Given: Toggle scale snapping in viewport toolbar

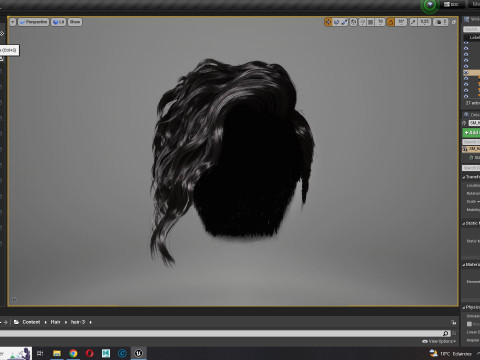Looking at the screenshot, I should [413, 22].
